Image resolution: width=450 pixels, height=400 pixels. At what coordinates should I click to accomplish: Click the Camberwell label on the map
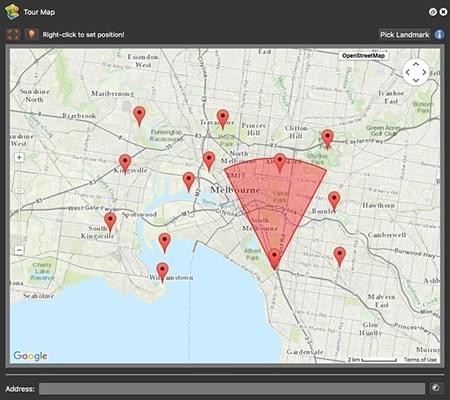tap(387, 235)
